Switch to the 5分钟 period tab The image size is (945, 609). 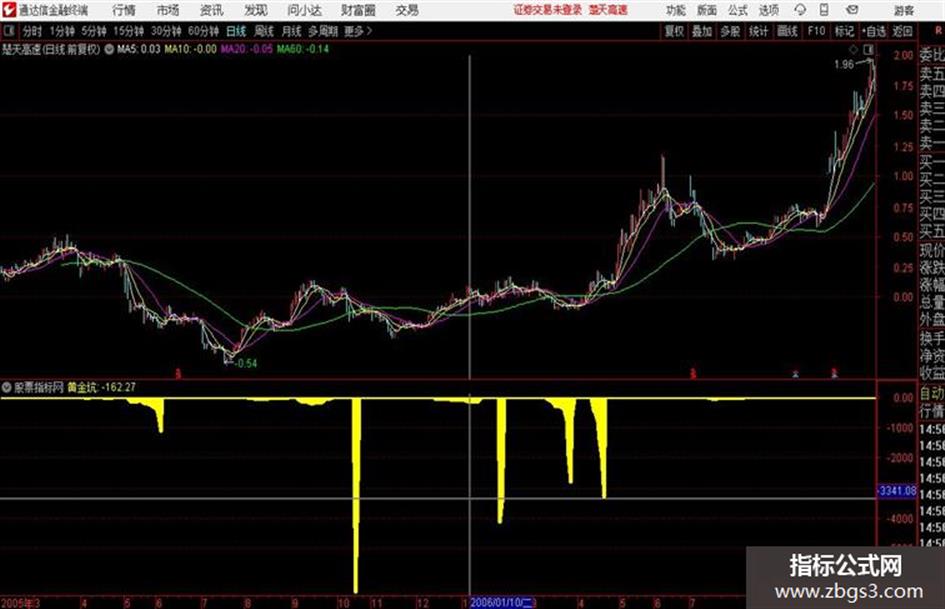(x=94, y=31)
